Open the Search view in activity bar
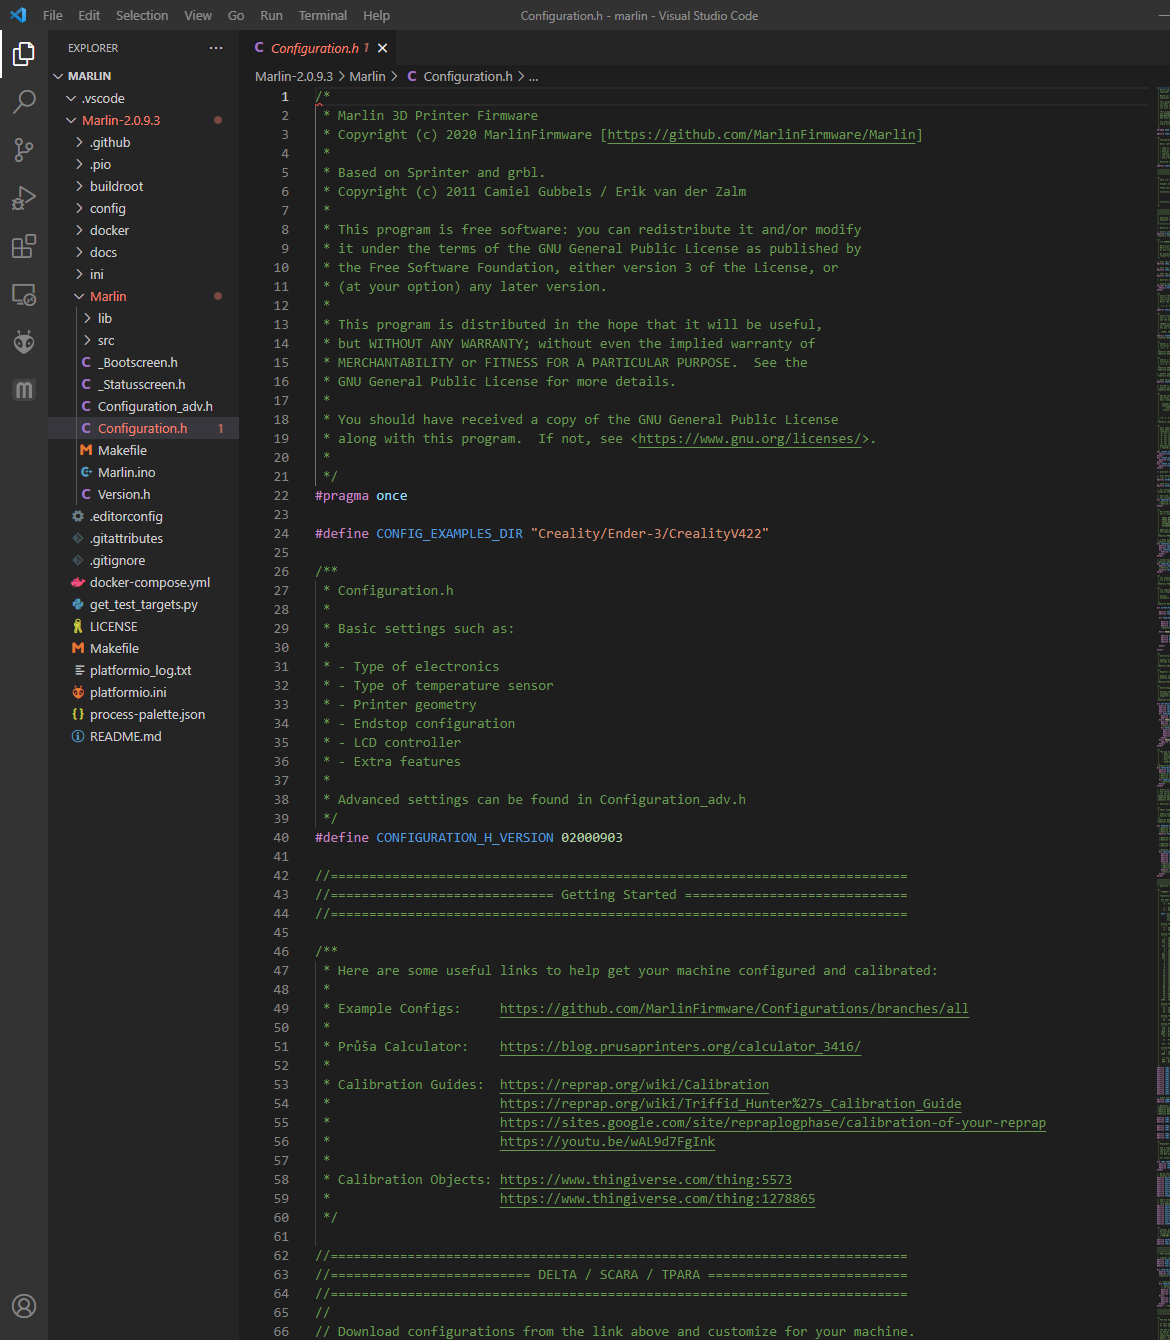1170x1340 pixels. (24, 102)
